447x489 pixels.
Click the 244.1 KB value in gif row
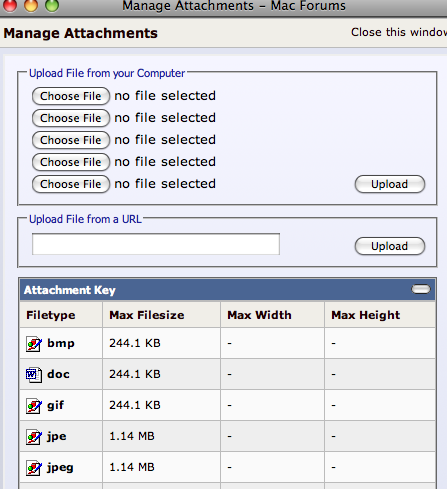135,405
